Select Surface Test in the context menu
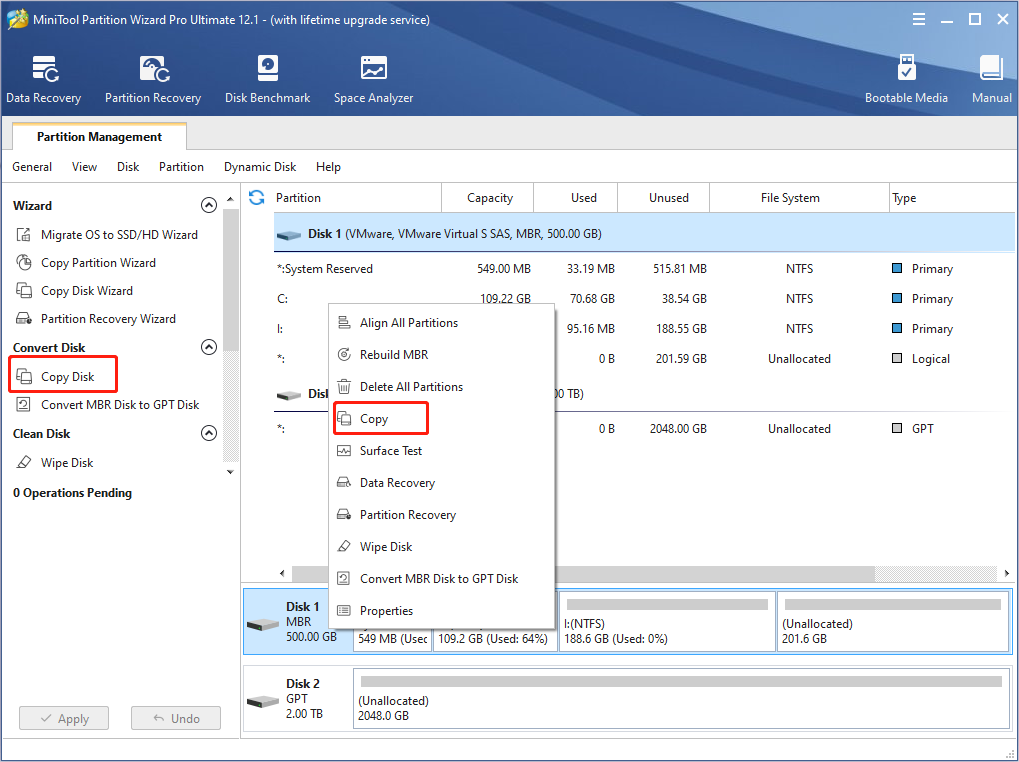The image size is (1019, 762). click(390, 451)
